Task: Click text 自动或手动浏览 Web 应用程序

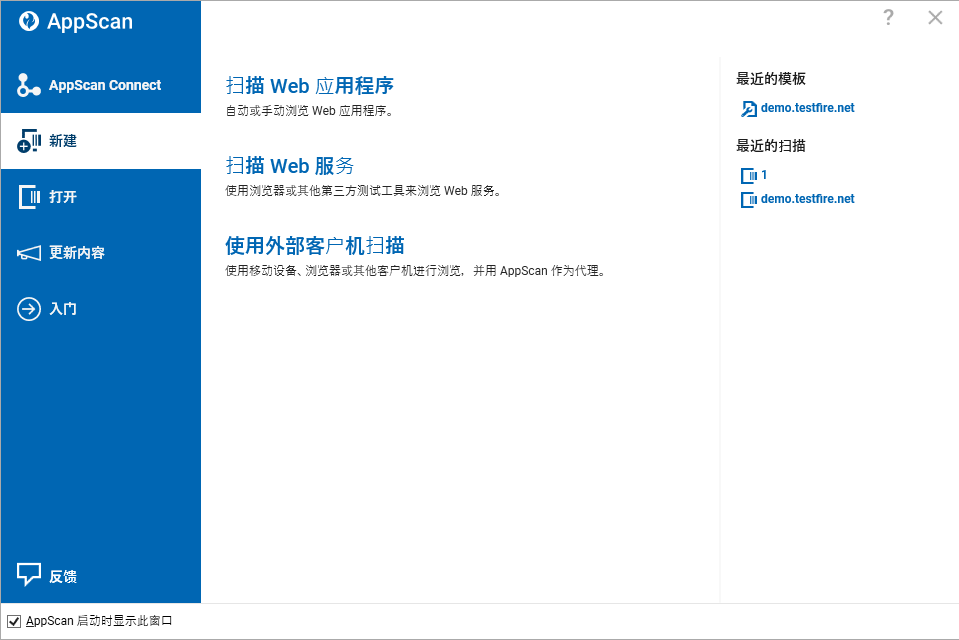Action: tap(309, 111)
